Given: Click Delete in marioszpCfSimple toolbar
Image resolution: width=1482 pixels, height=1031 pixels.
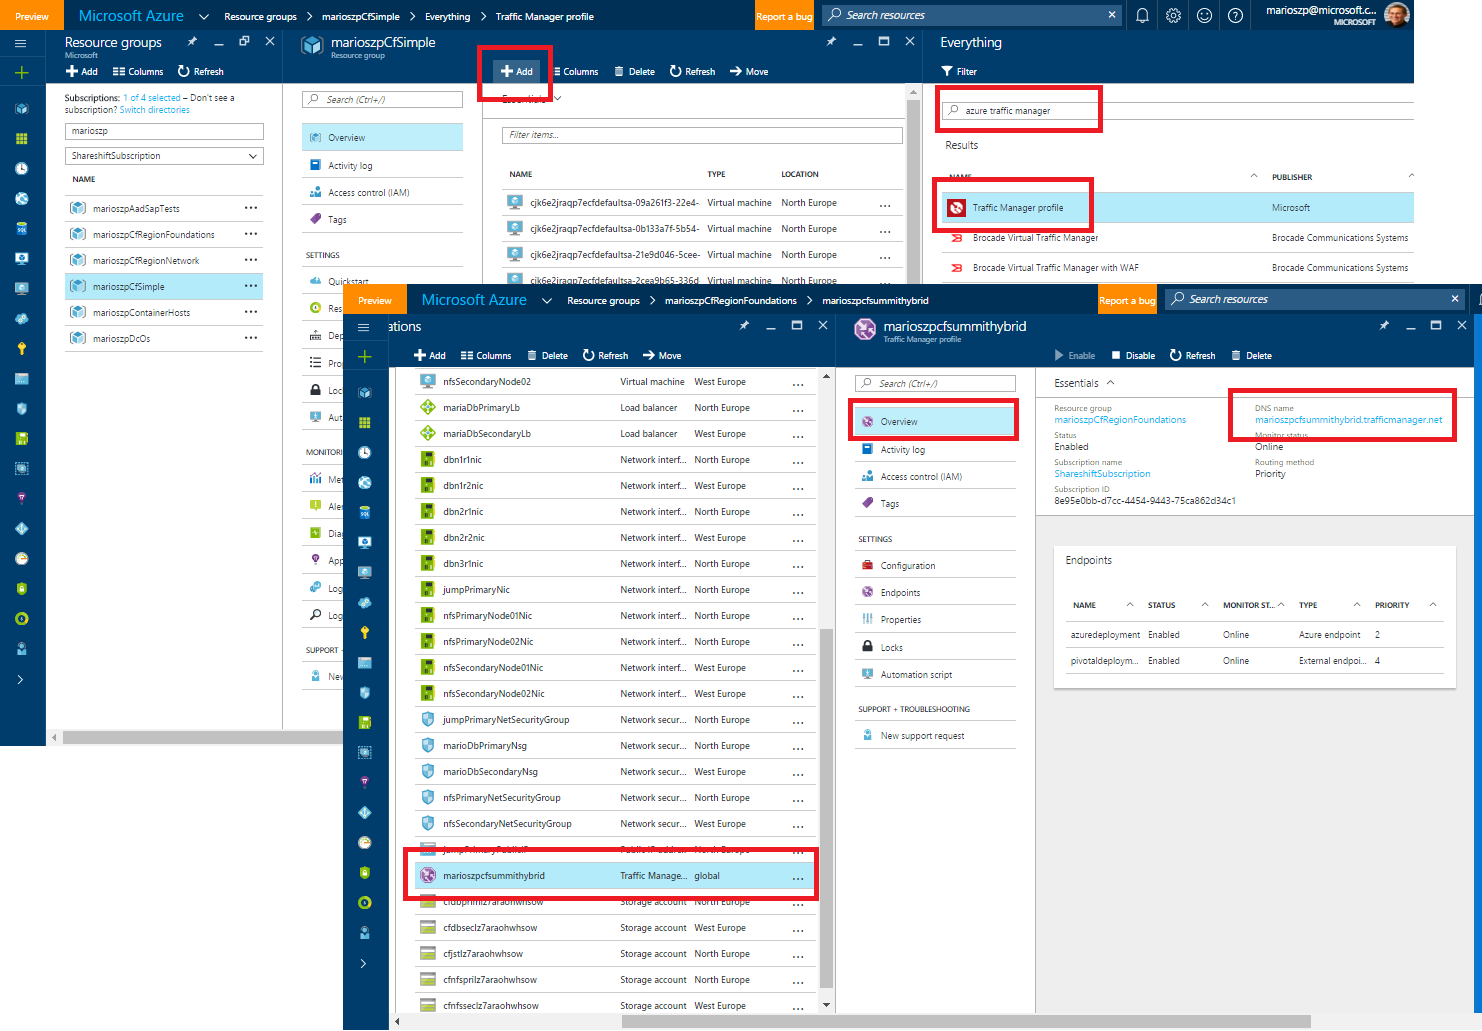Looking at the screenshot, I should pyautogui.click(x=635, y=71).
